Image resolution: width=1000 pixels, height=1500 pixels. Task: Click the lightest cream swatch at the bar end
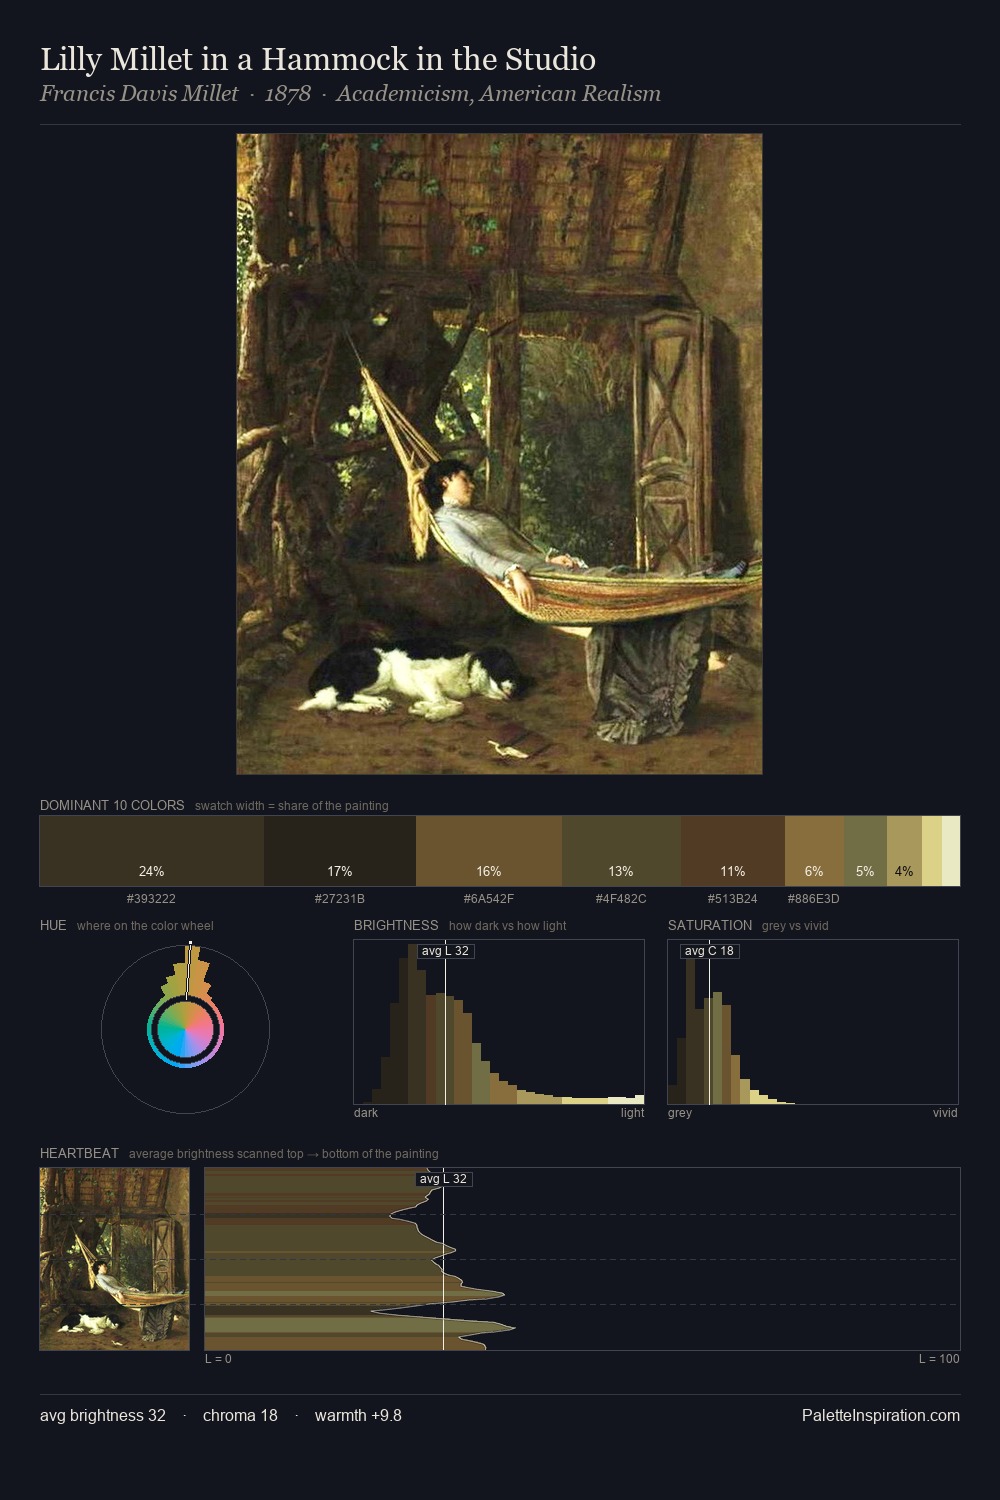click(x=951, y=851)
